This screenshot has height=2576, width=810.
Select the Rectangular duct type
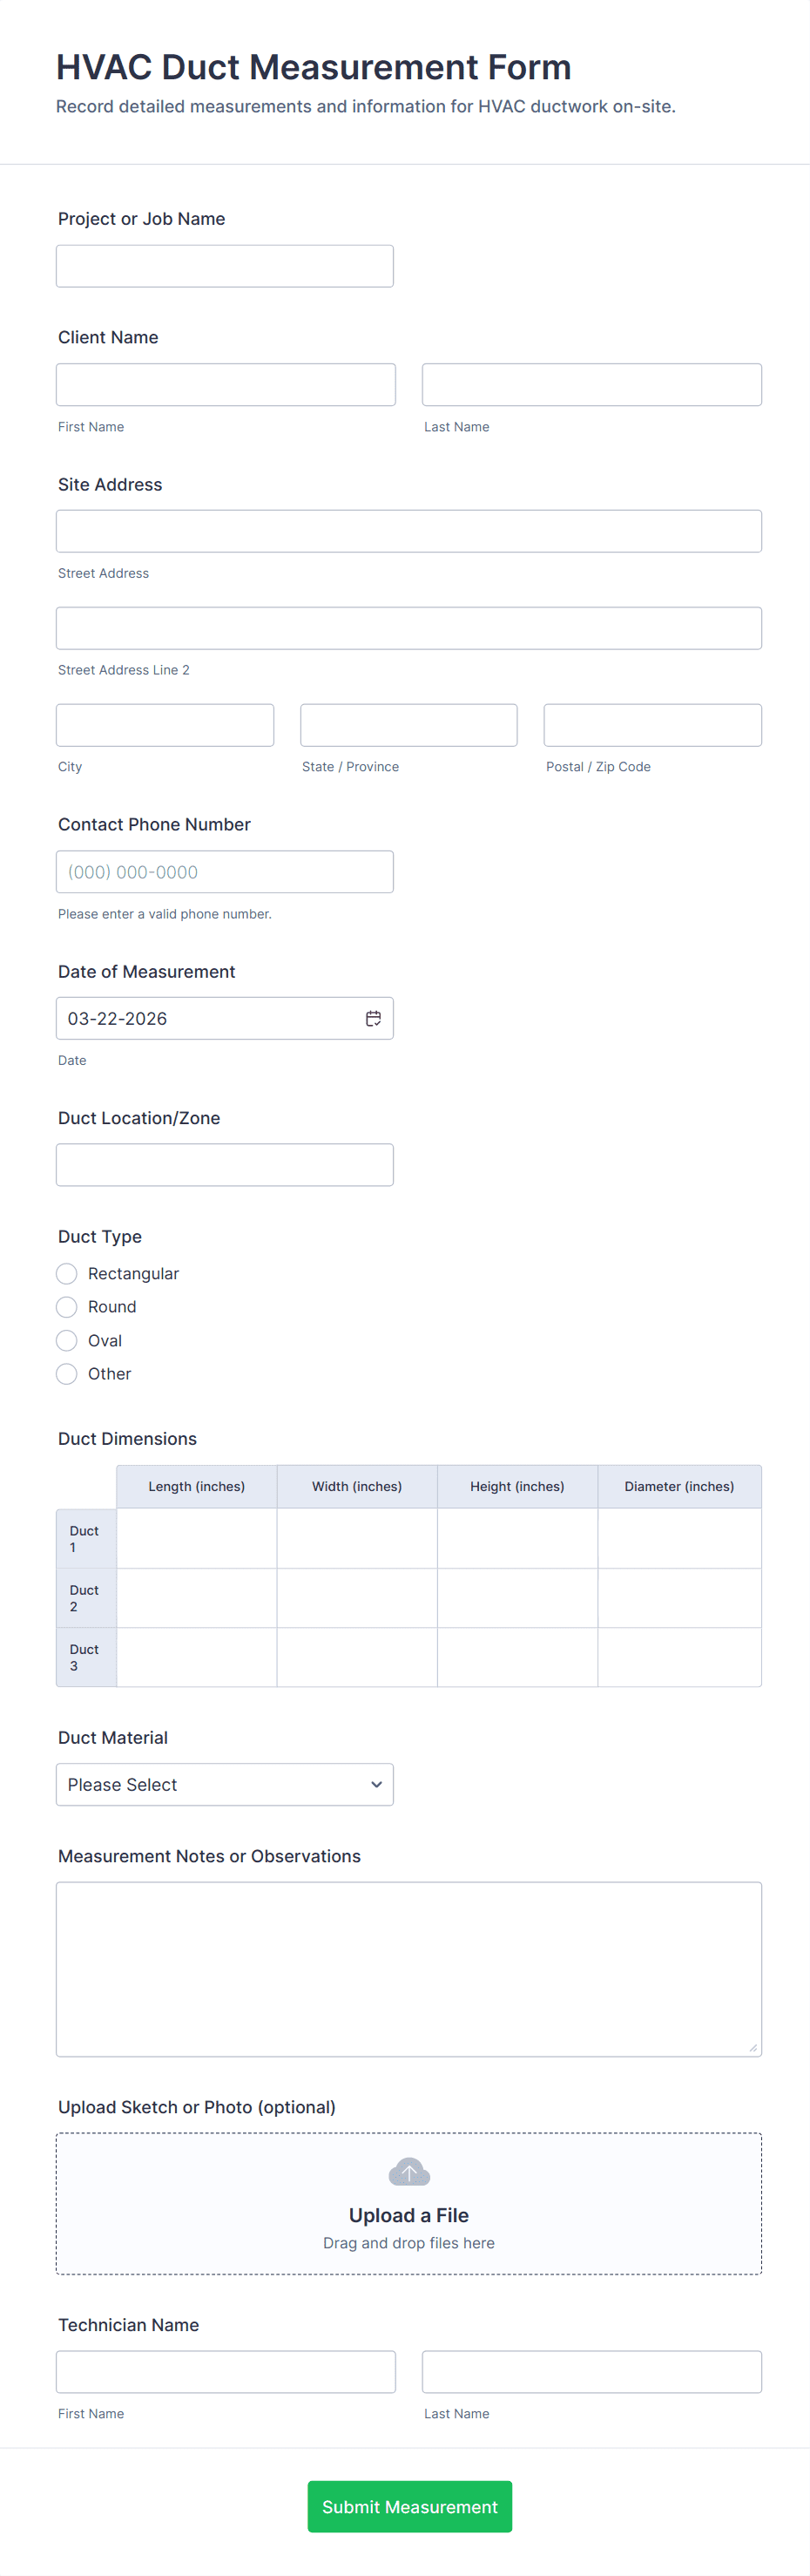[67, 1273]
